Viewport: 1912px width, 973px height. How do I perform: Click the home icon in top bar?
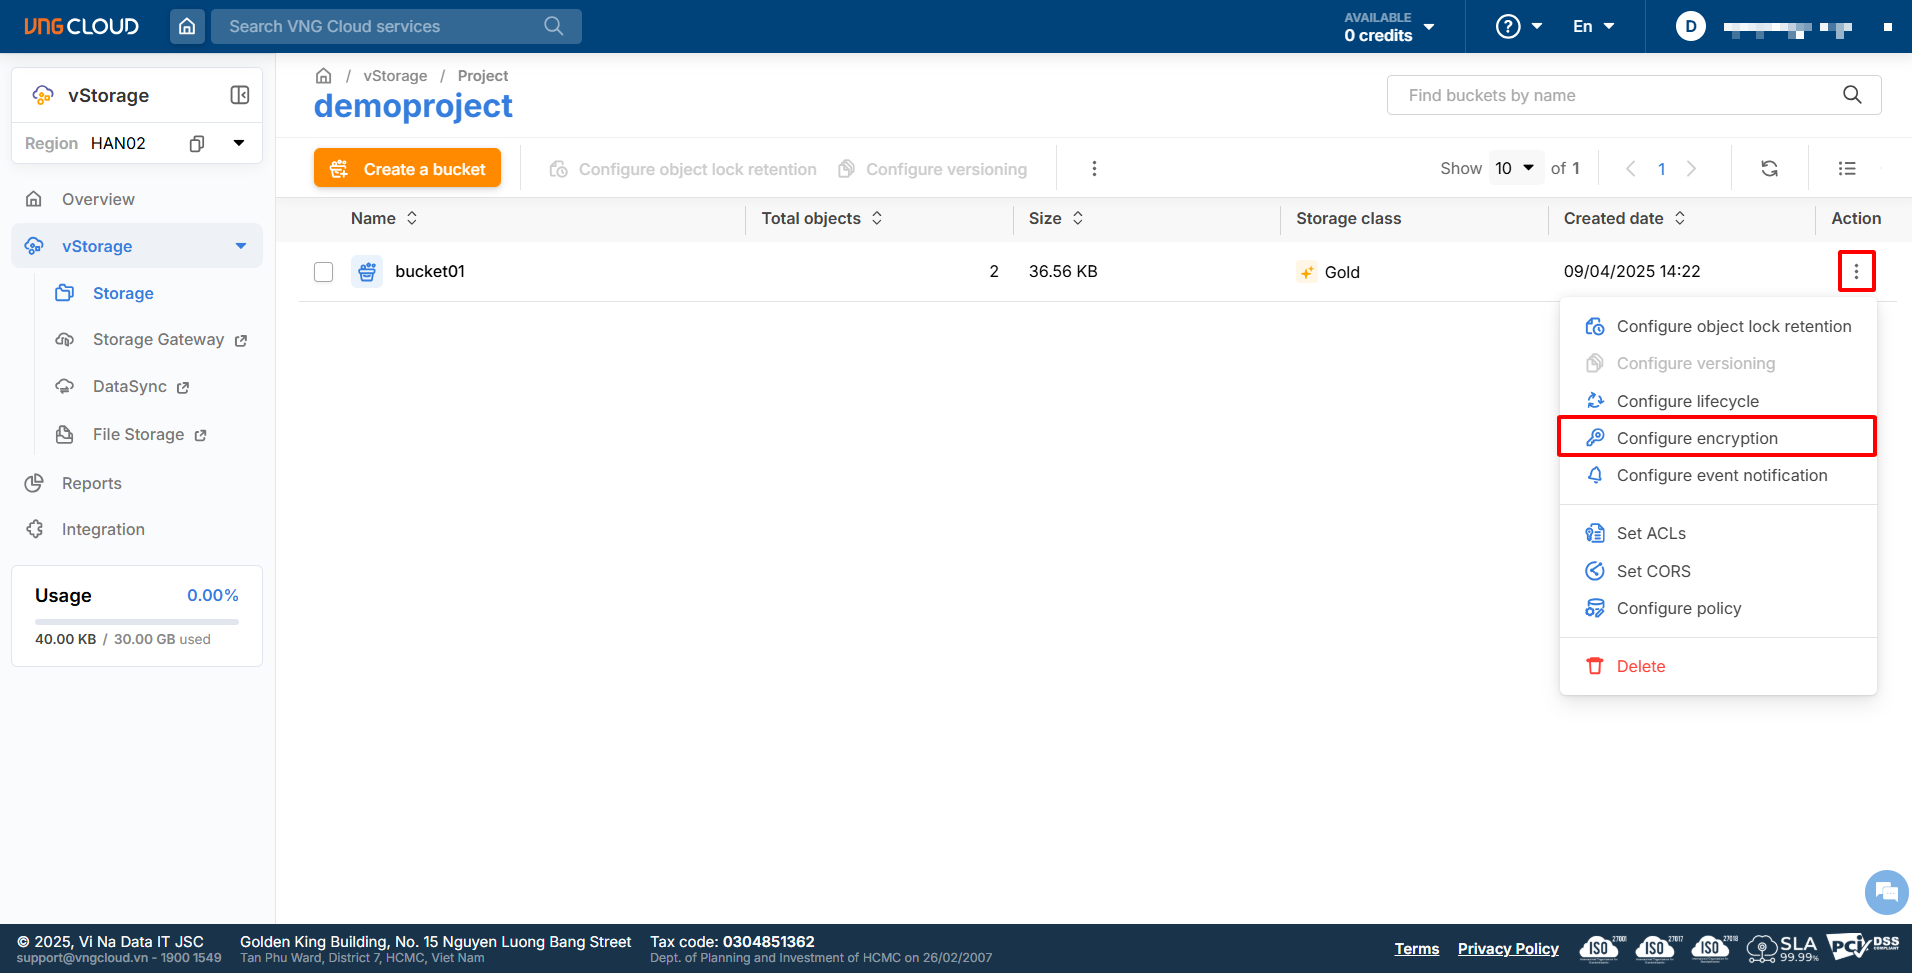click(x=187, y=27)
